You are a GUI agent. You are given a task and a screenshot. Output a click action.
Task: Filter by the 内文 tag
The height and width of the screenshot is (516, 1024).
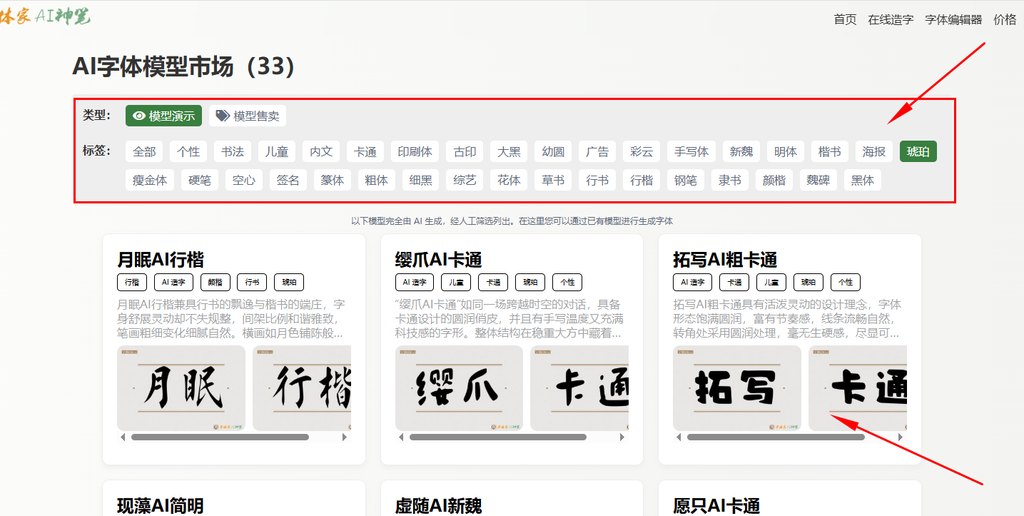321,152
